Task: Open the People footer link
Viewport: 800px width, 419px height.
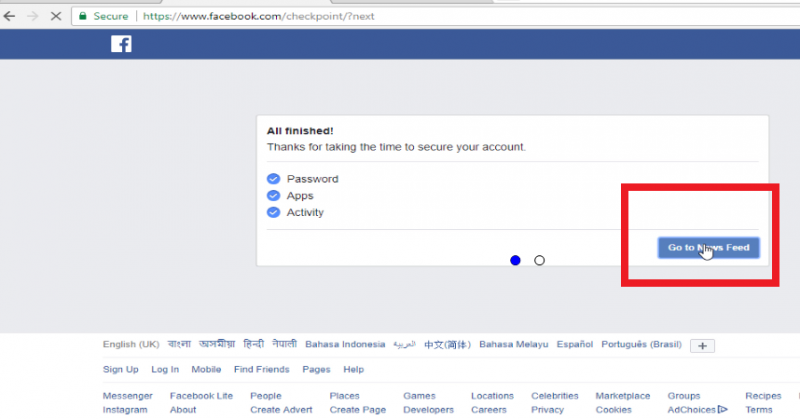Action: point(266,396)
